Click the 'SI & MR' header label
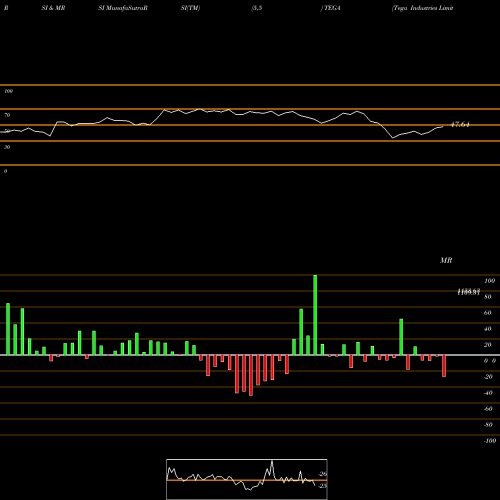 pos(53,8)
